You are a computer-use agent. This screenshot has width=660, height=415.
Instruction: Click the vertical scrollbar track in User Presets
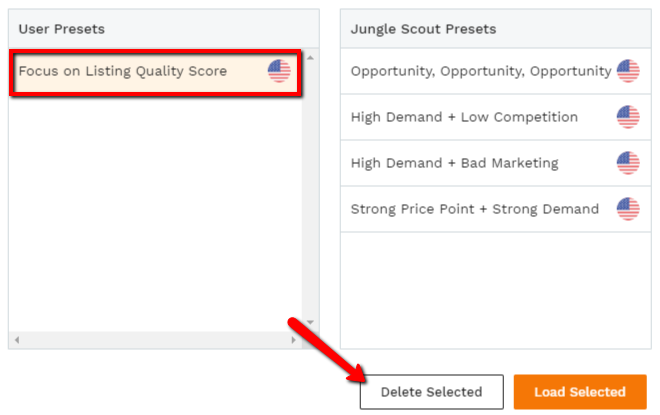(310, 190)
